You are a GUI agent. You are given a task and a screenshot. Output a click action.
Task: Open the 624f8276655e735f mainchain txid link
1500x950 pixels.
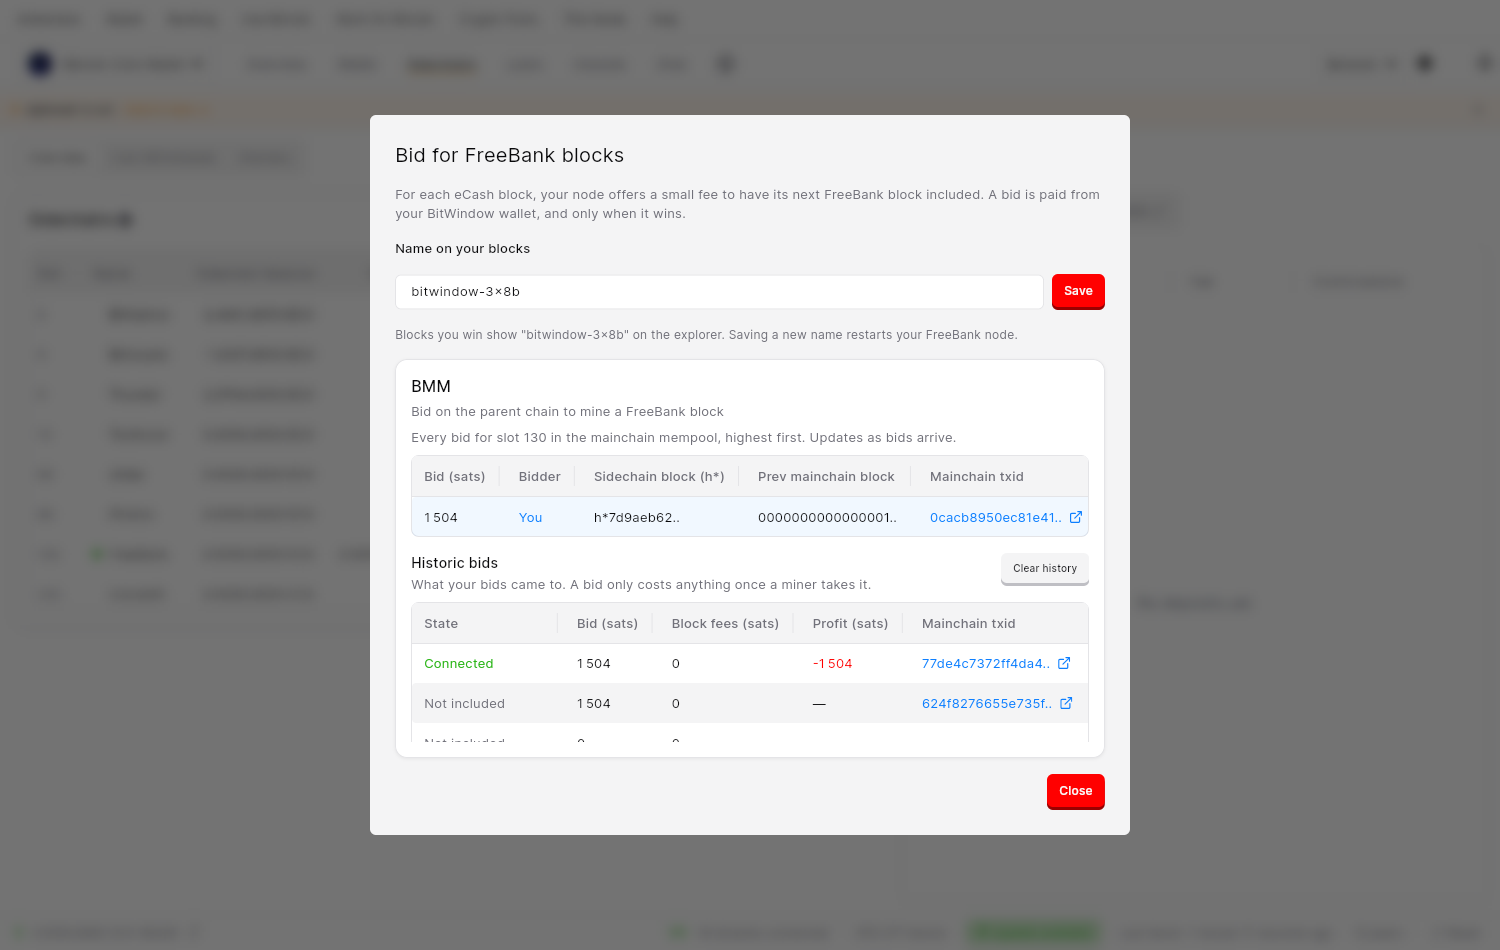986,703
